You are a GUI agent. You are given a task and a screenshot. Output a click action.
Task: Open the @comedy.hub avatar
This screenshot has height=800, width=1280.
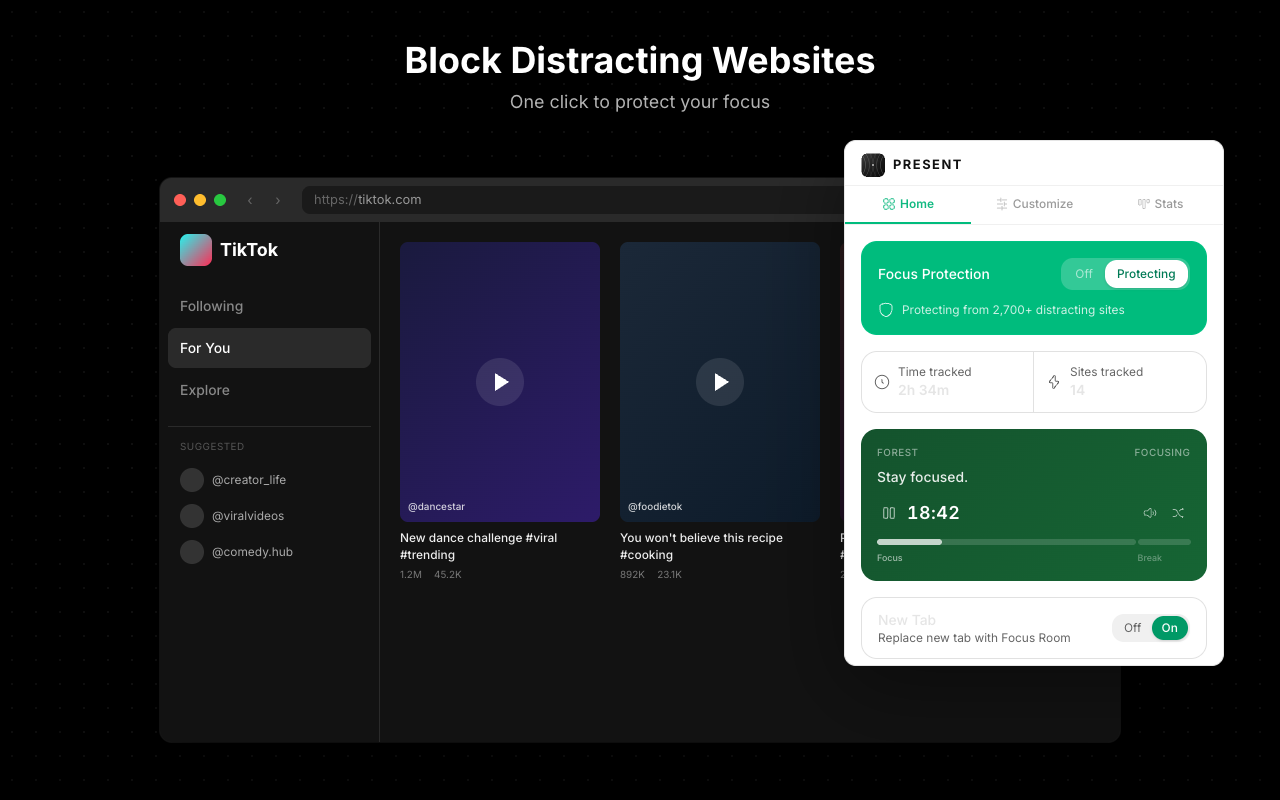(x=192, y=552)
